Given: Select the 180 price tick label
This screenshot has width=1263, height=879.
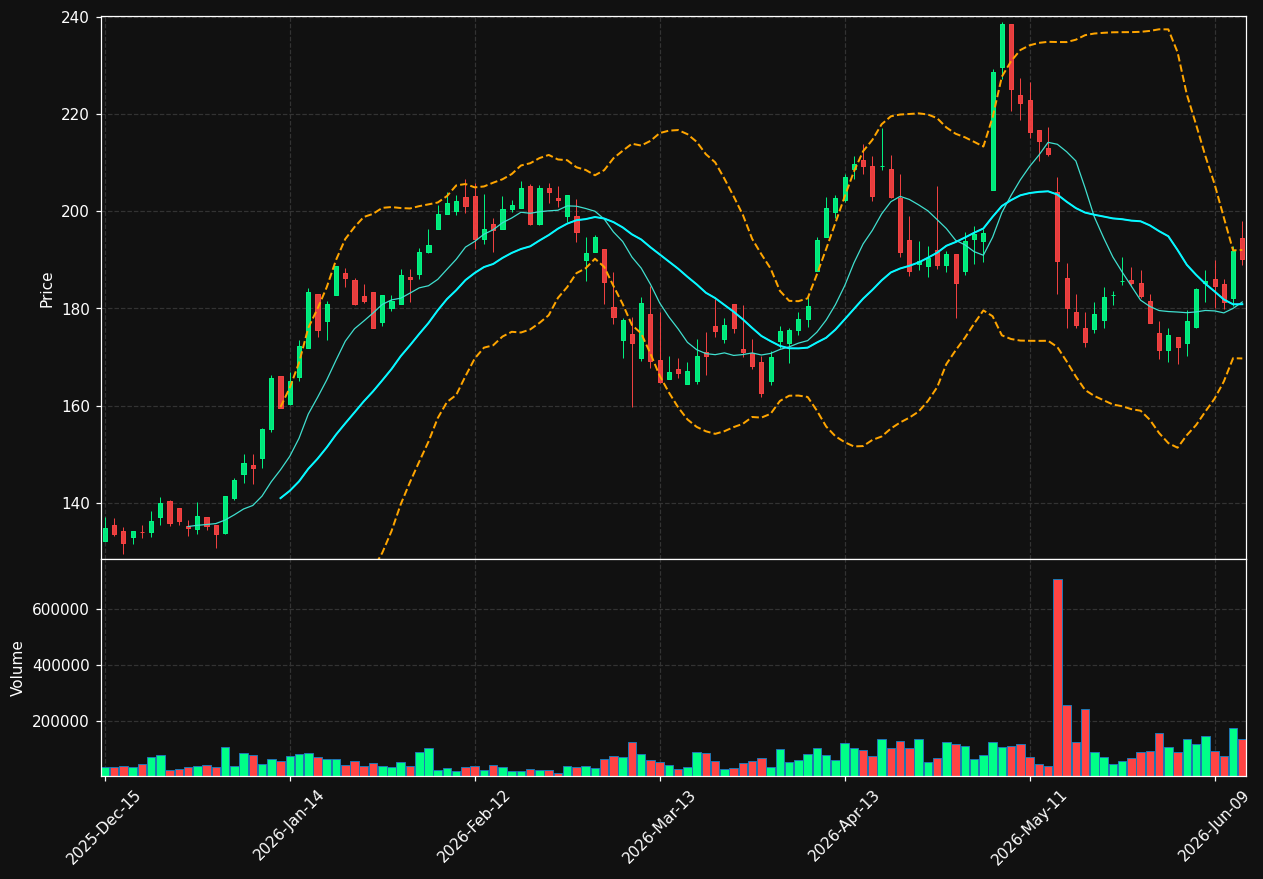Looking at the screenshot, I should pyautogui.click(x=75, y=309).
